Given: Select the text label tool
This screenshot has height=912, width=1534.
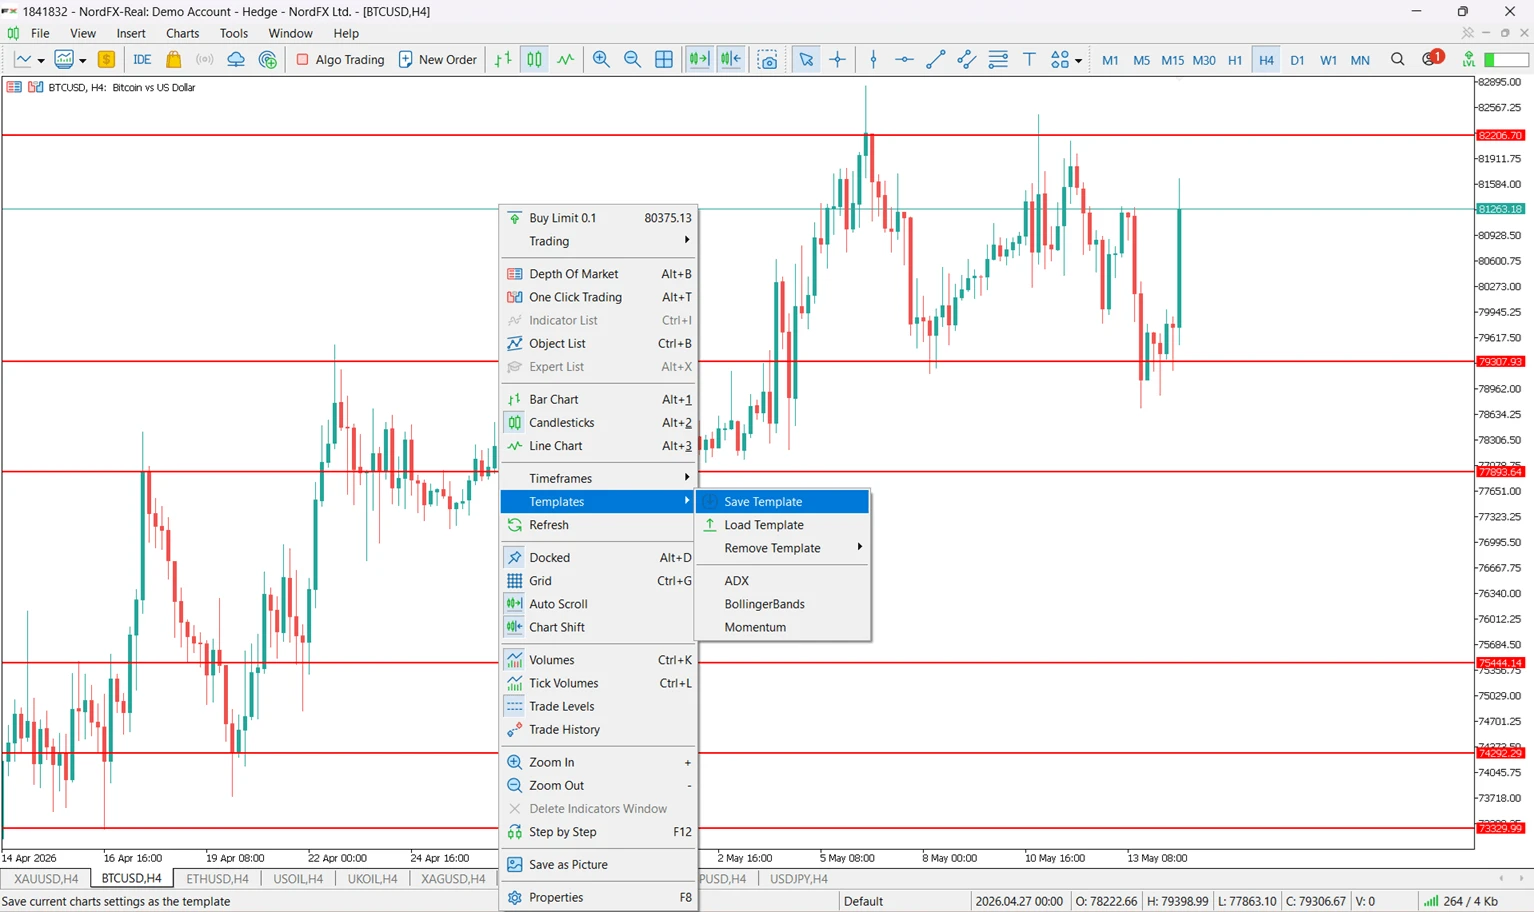Looking at the screenshot, I should click(1029, 60).
